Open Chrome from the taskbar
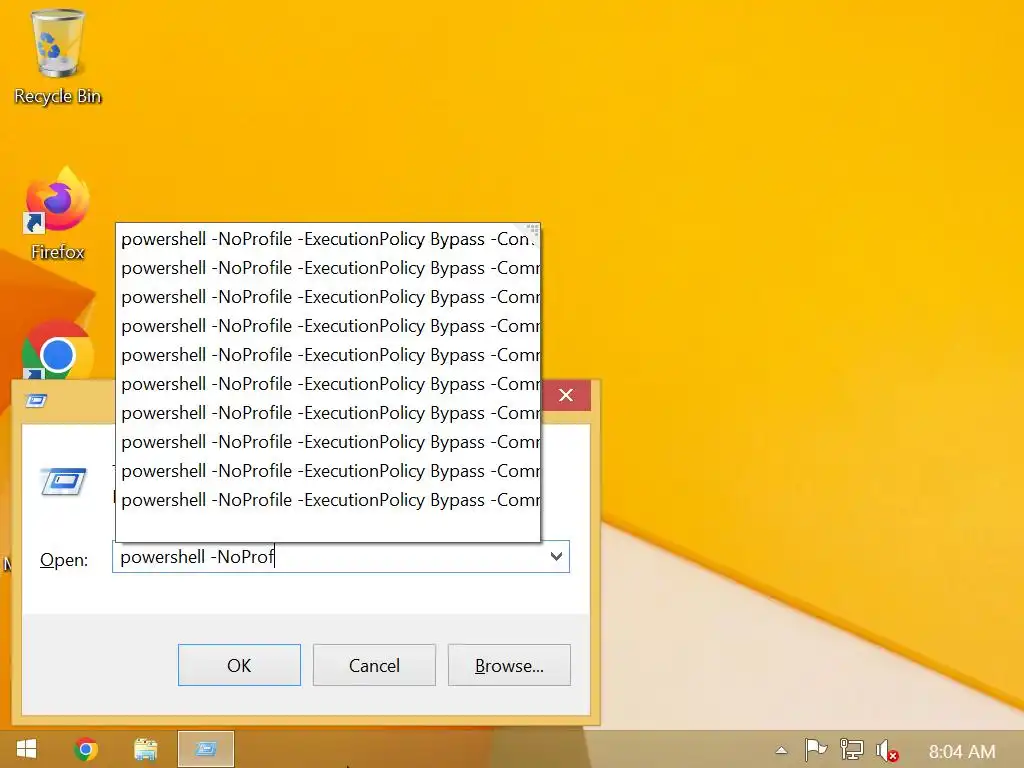The width and height of the screenshot is (1024, 768). click(86, 749)
